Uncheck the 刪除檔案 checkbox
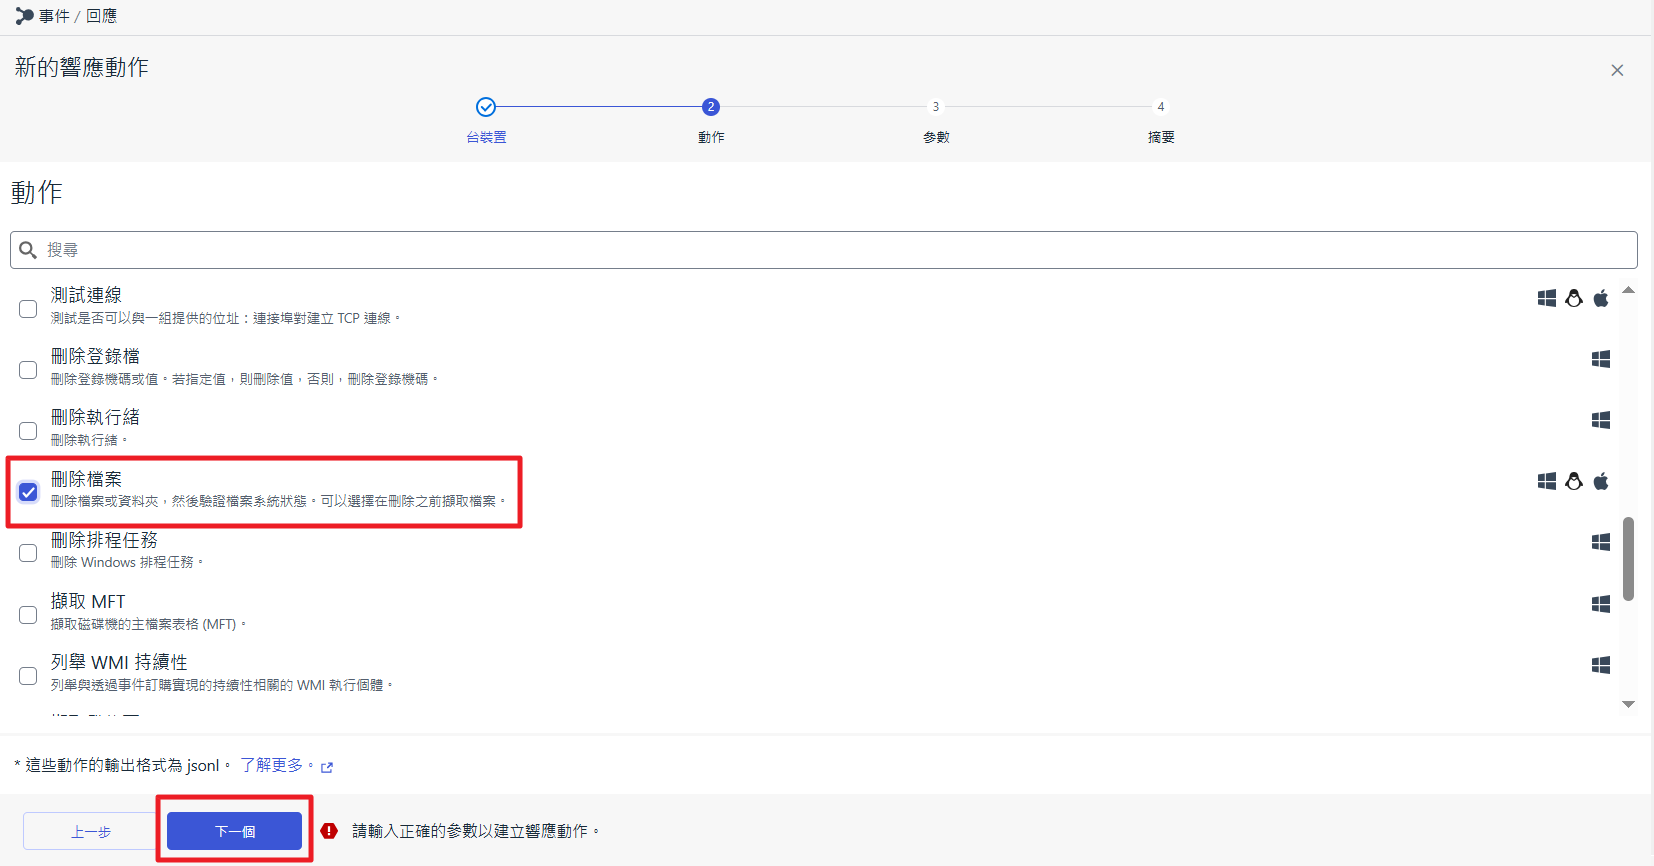Viewport: 1654px width, 866px height. 28,492
